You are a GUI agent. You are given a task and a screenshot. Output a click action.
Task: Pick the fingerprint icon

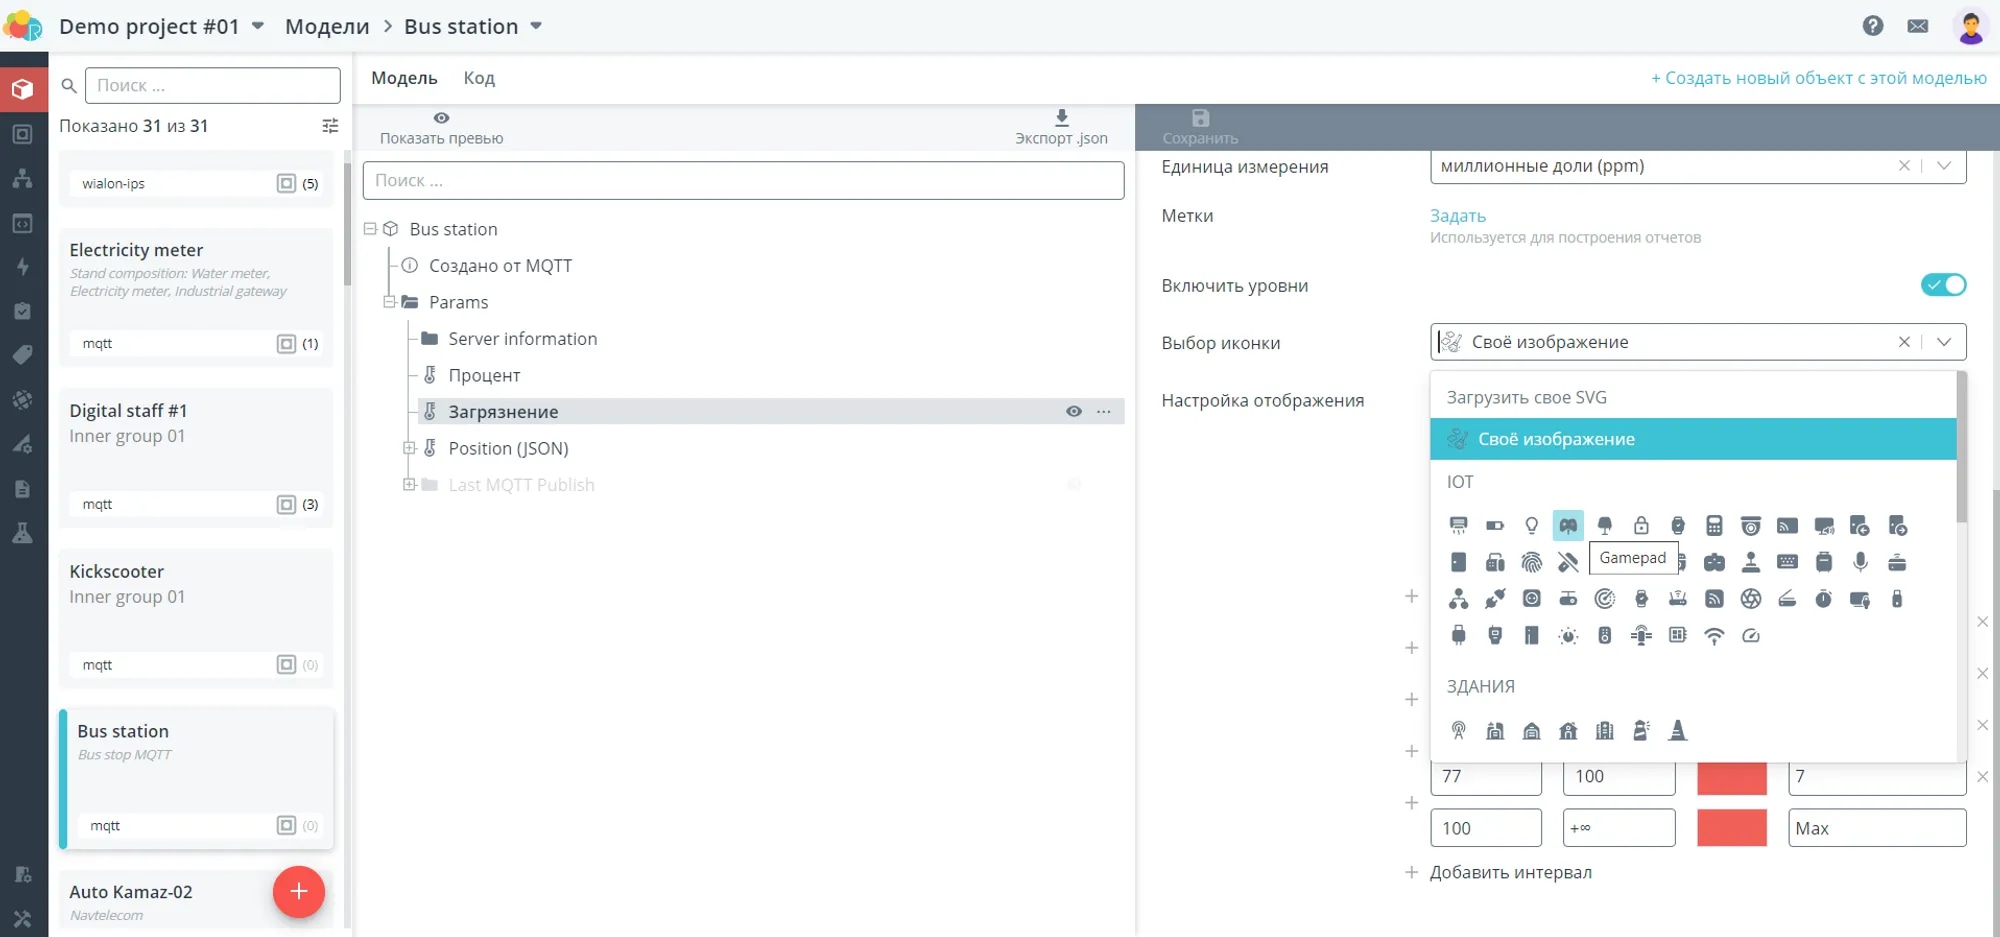click(x=1531, y=563)
